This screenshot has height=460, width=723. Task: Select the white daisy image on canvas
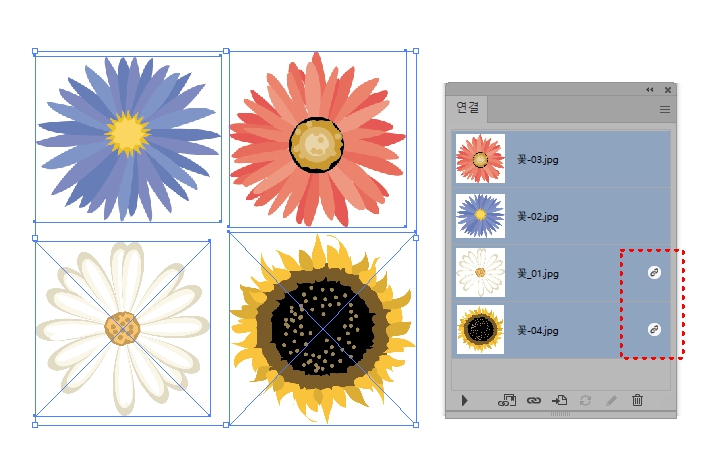click(x=123, y=328)
